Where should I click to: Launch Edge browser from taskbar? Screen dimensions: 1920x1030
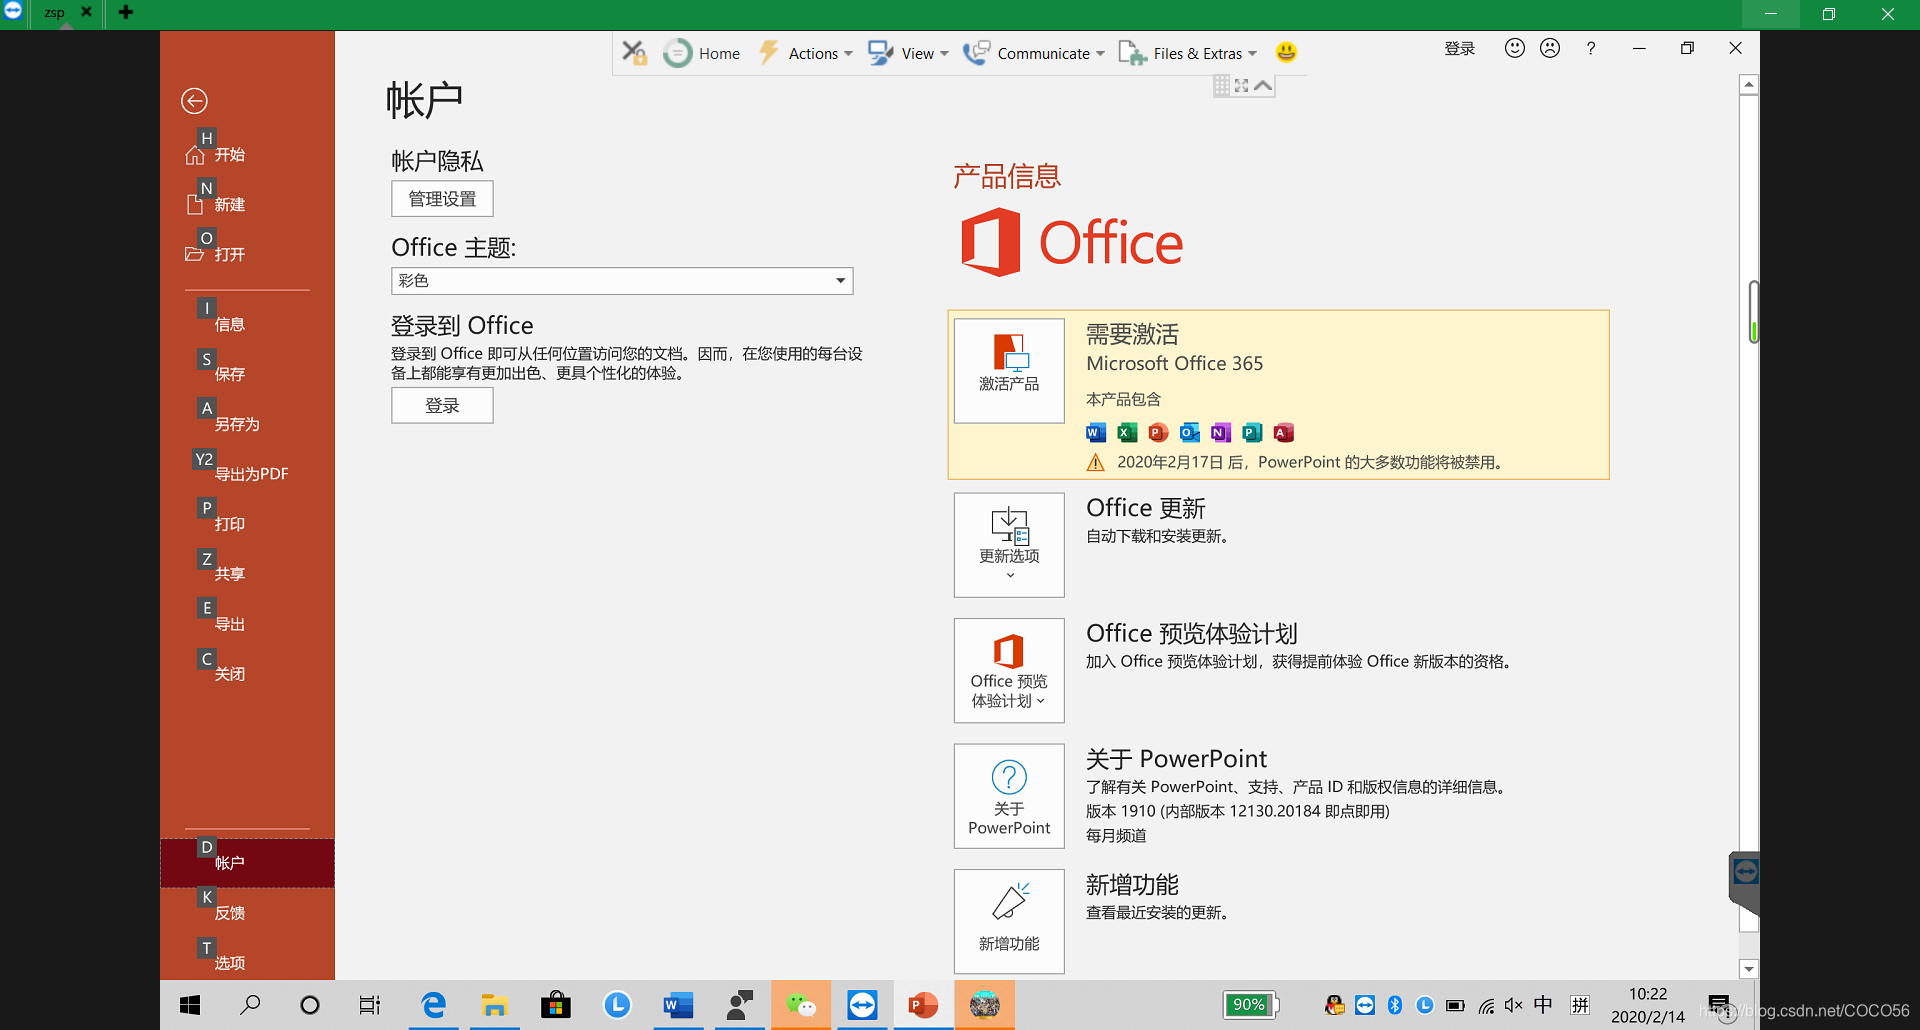coord(433,1005)
